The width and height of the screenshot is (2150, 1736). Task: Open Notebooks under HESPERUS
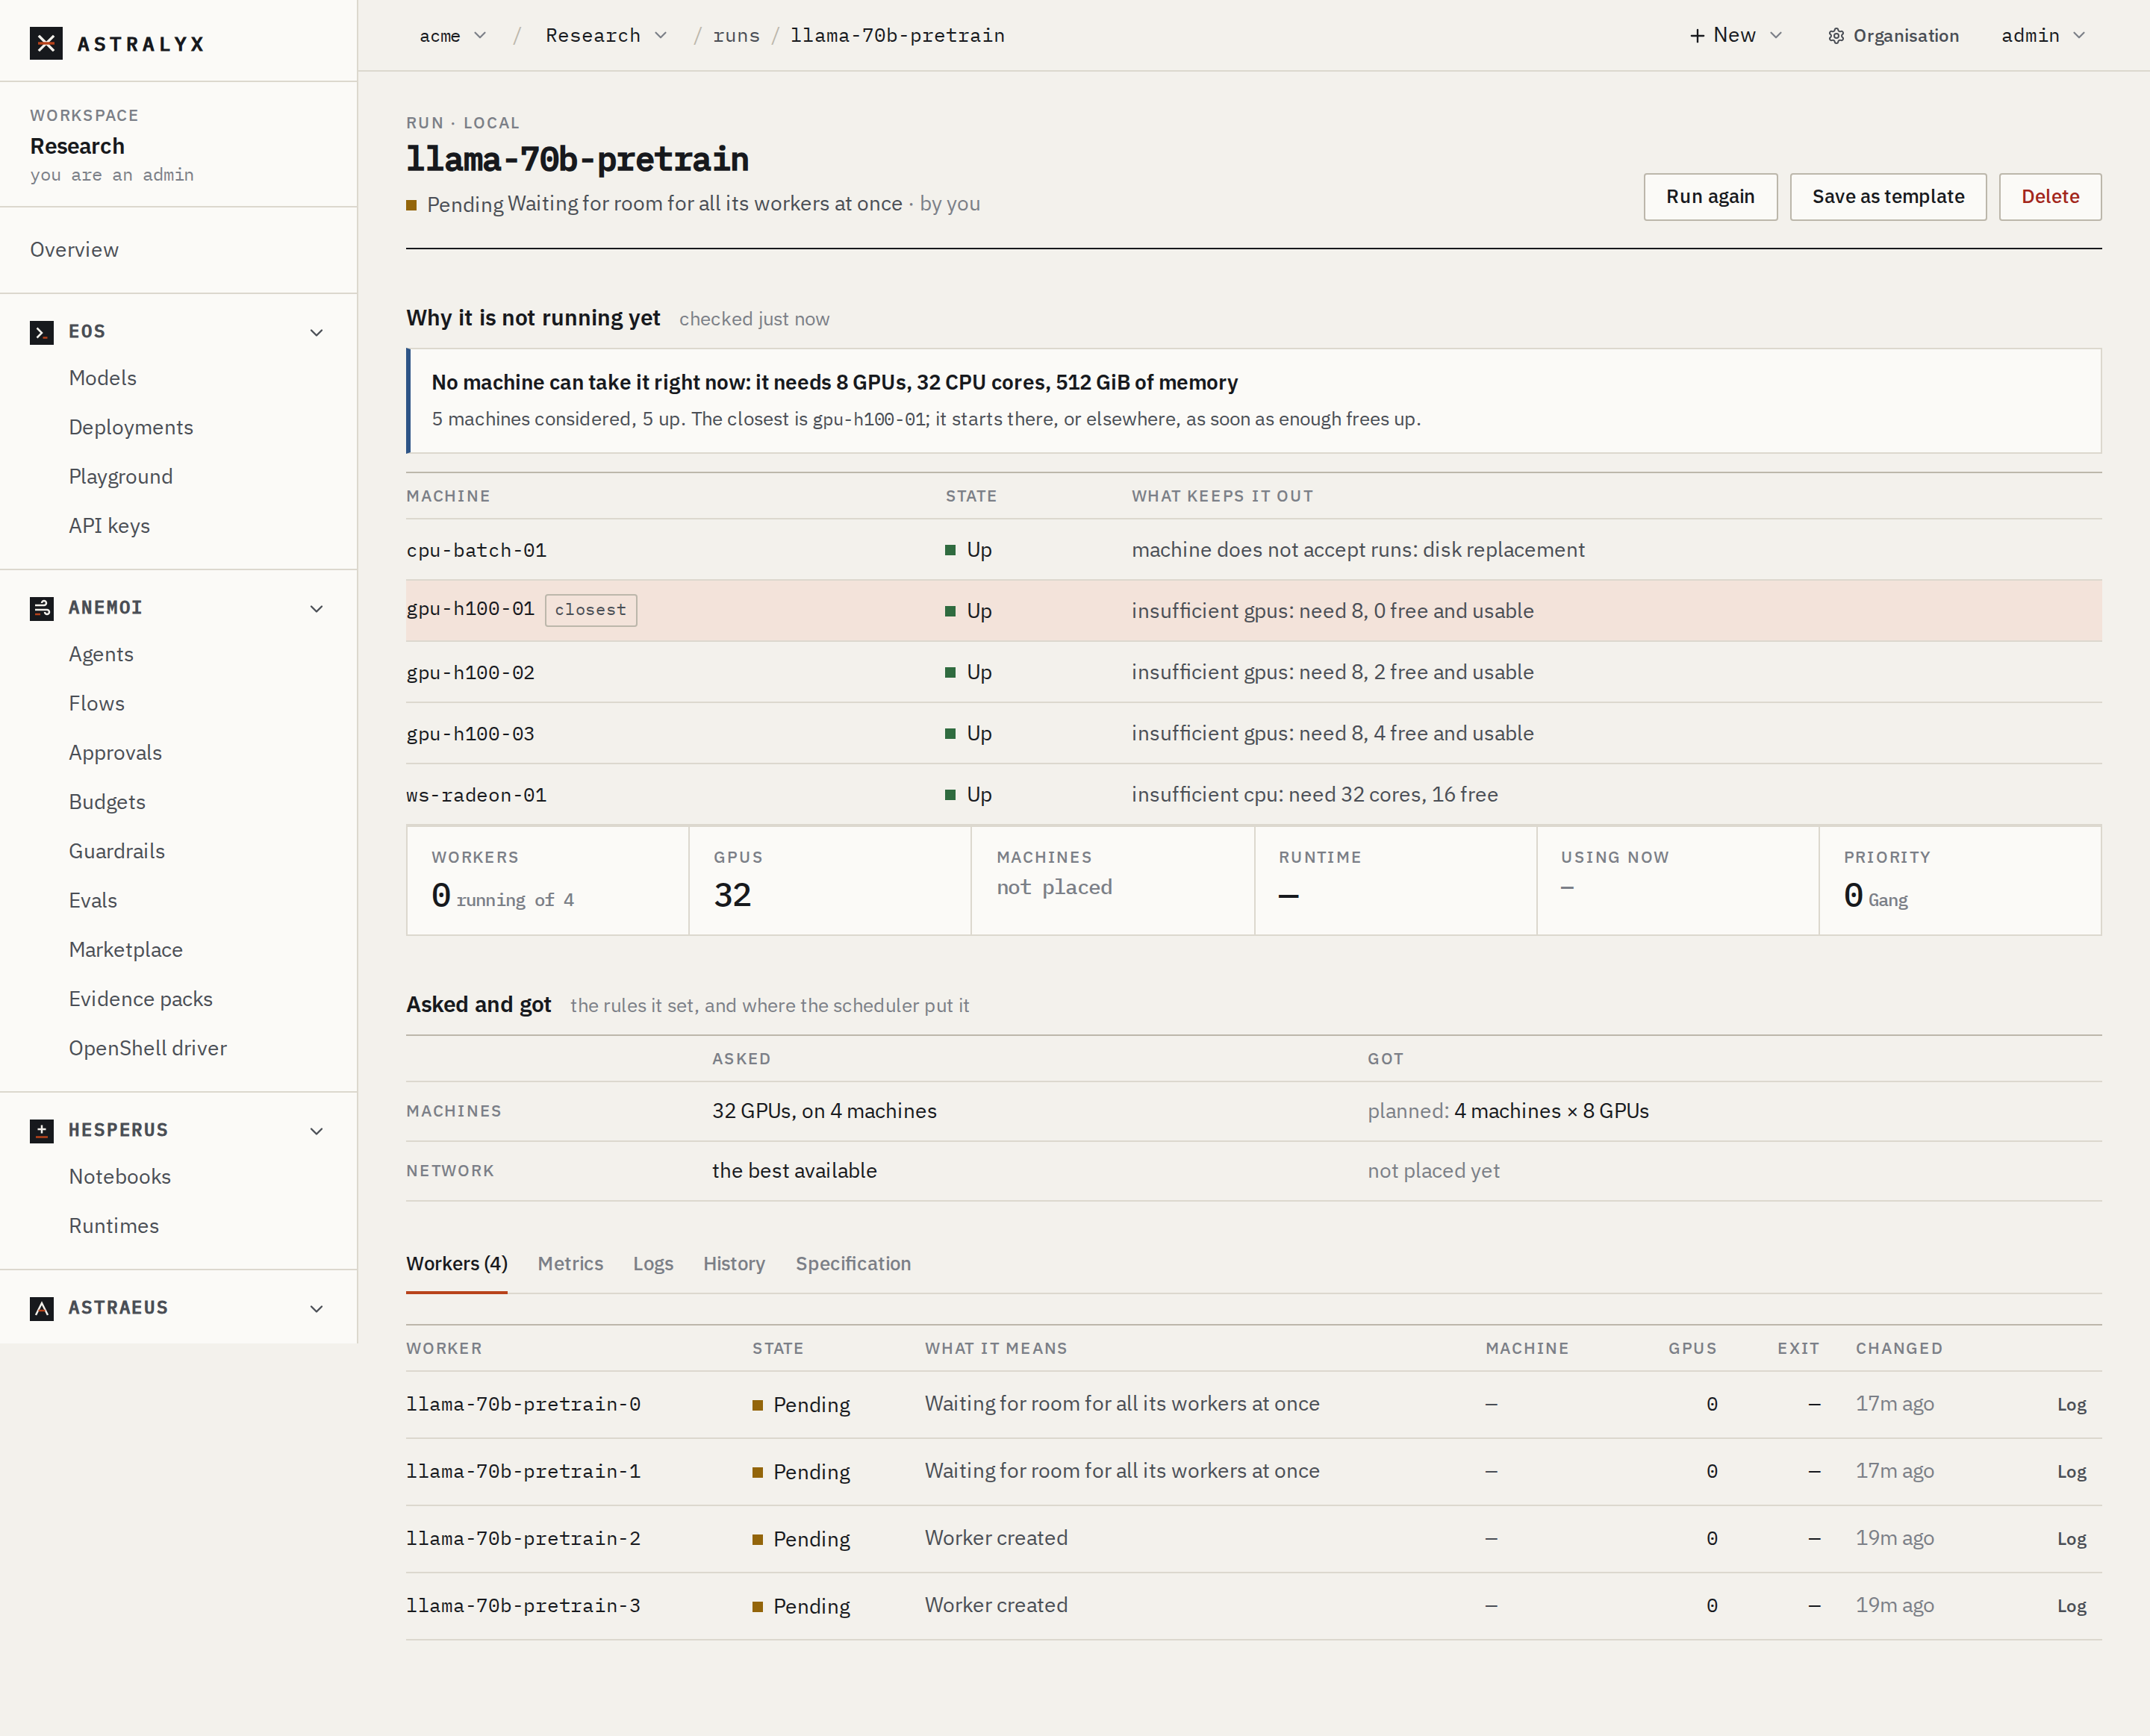click(120, 1177)
